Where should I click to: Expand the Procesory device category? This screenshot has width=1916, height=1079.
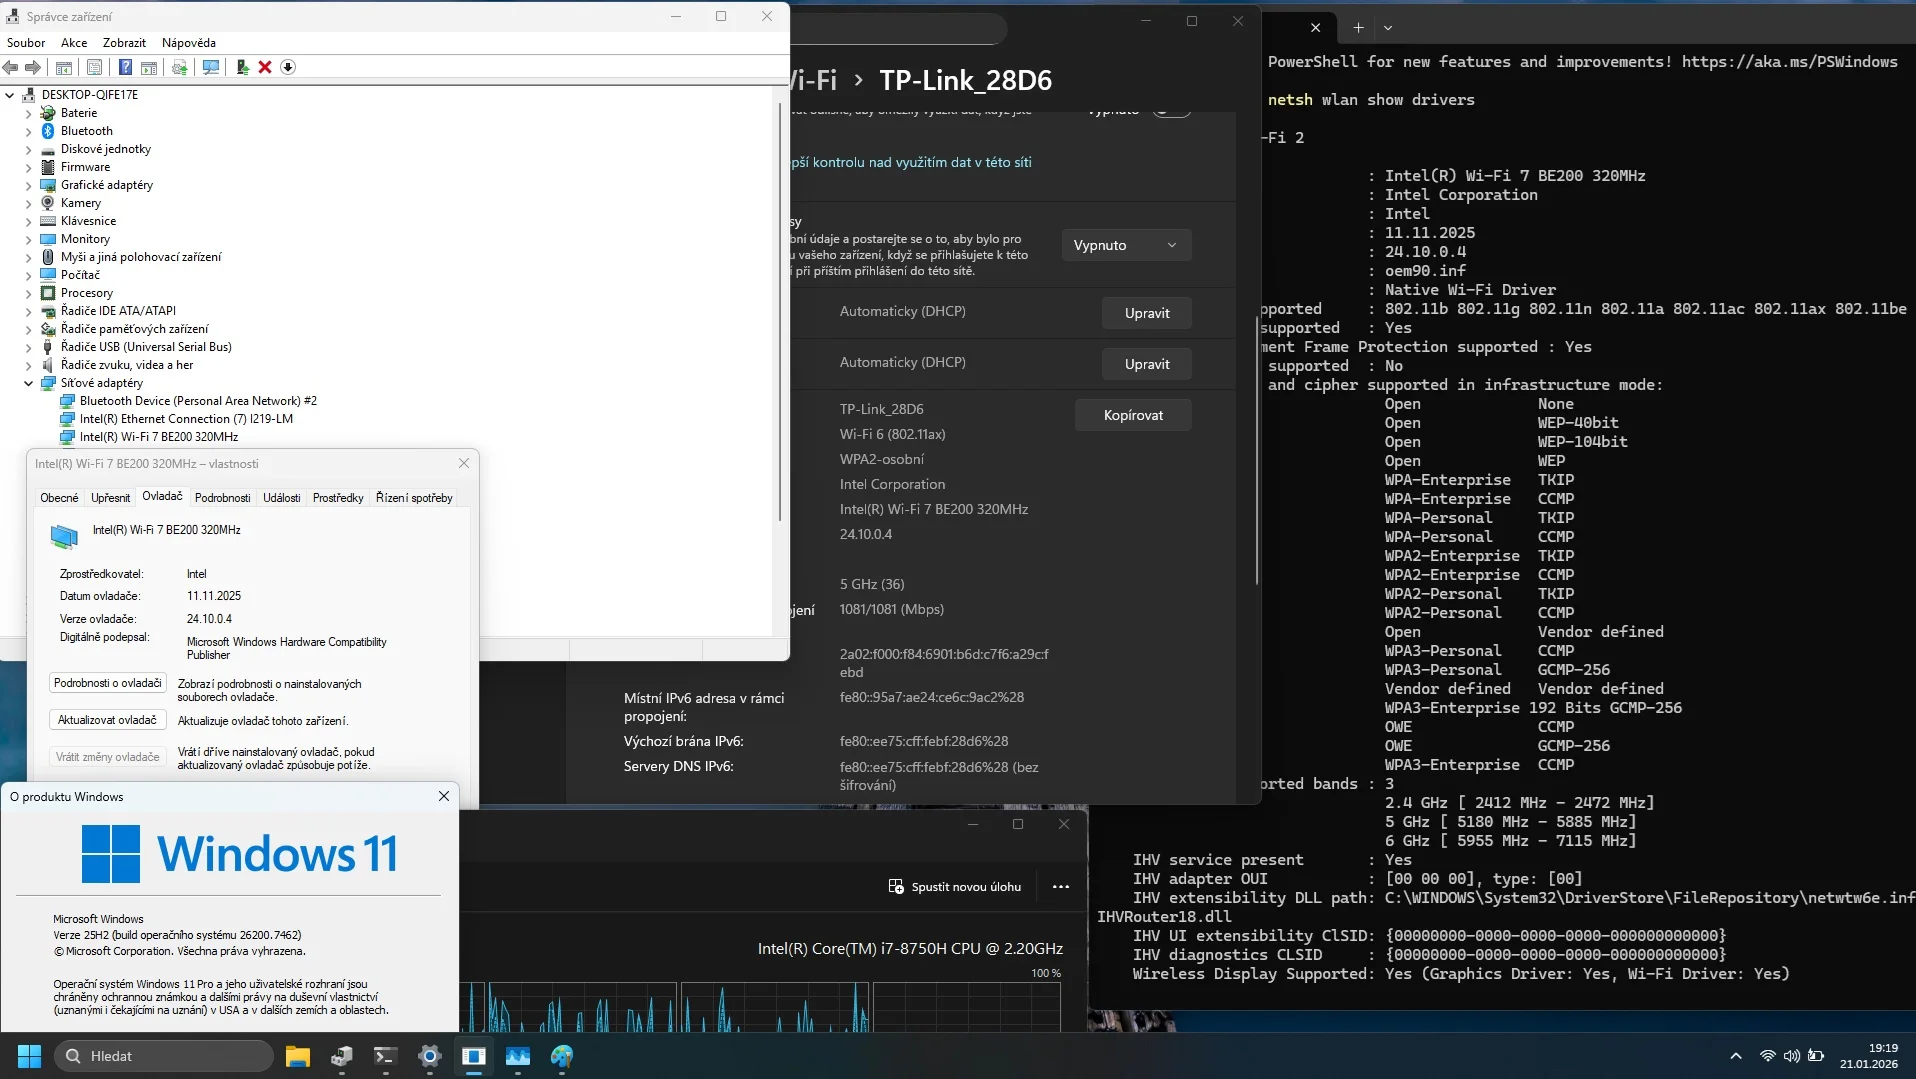[28, 293]
